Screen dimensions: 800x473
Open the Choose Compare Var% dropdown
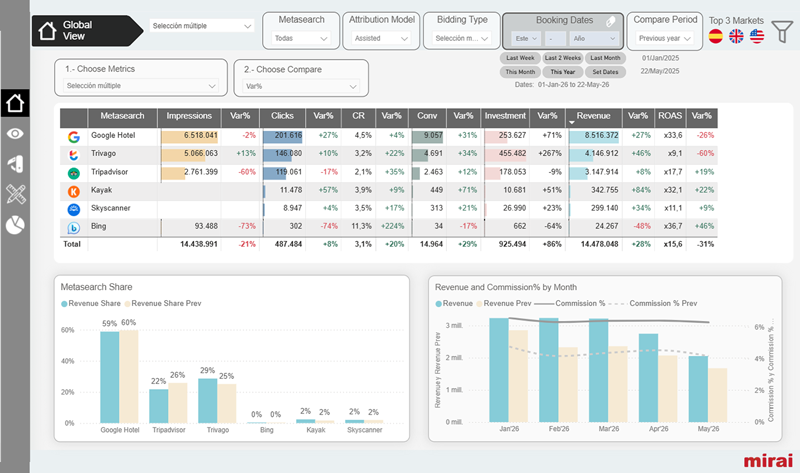301,86
